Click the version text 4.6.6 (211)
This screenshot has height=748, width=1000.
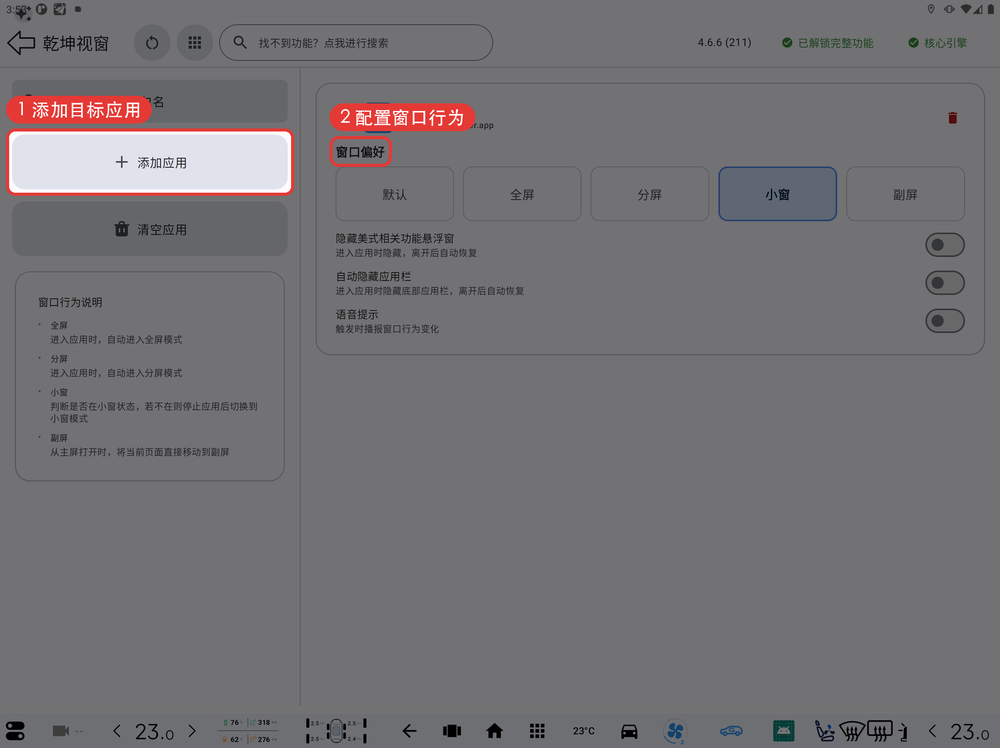coord(724,43)
